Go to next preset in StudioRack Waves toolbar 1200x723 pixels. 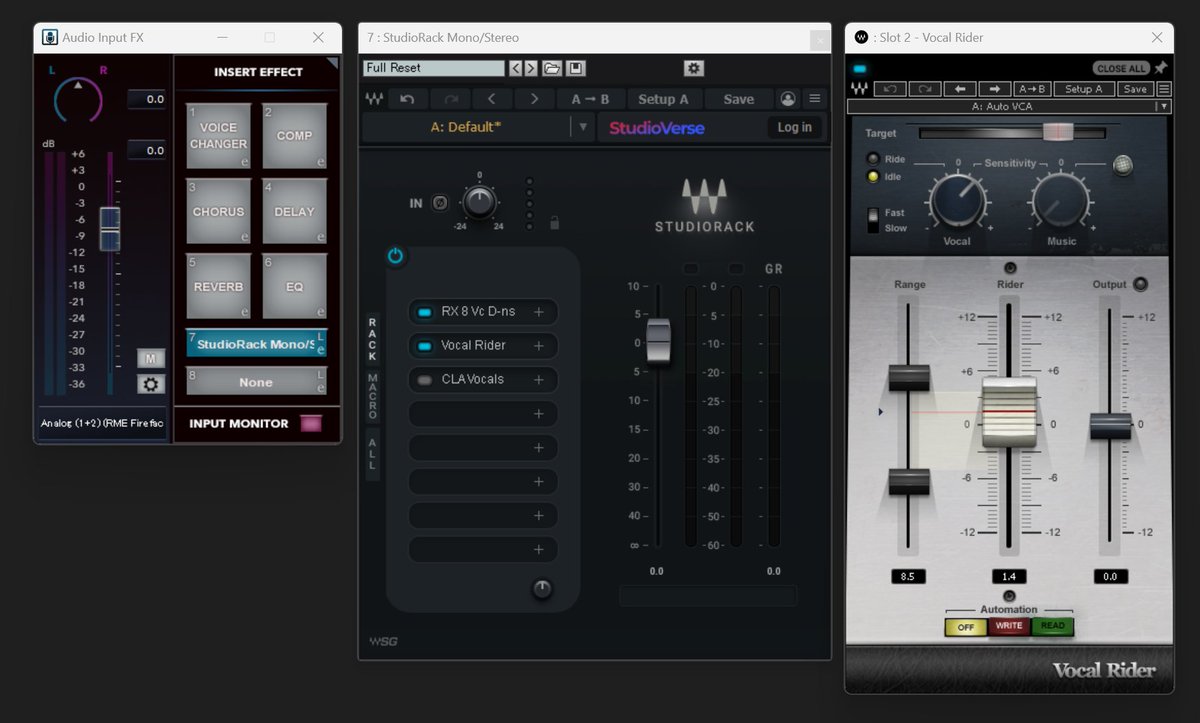pyautogui.click(x=535, y=99)
